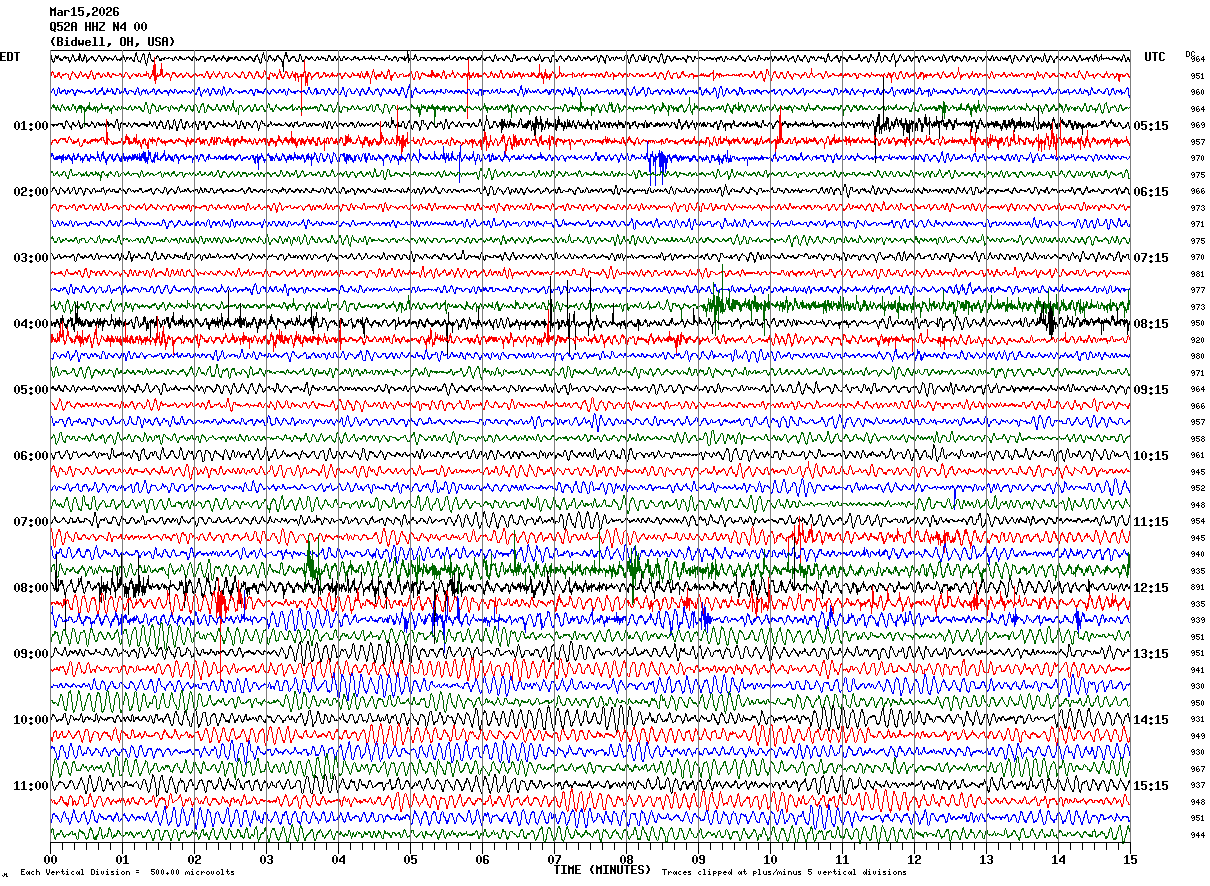This screenshot has width=1210, height=886.
Task: Click the 07 minute tick label
Action: pos(554,859)
